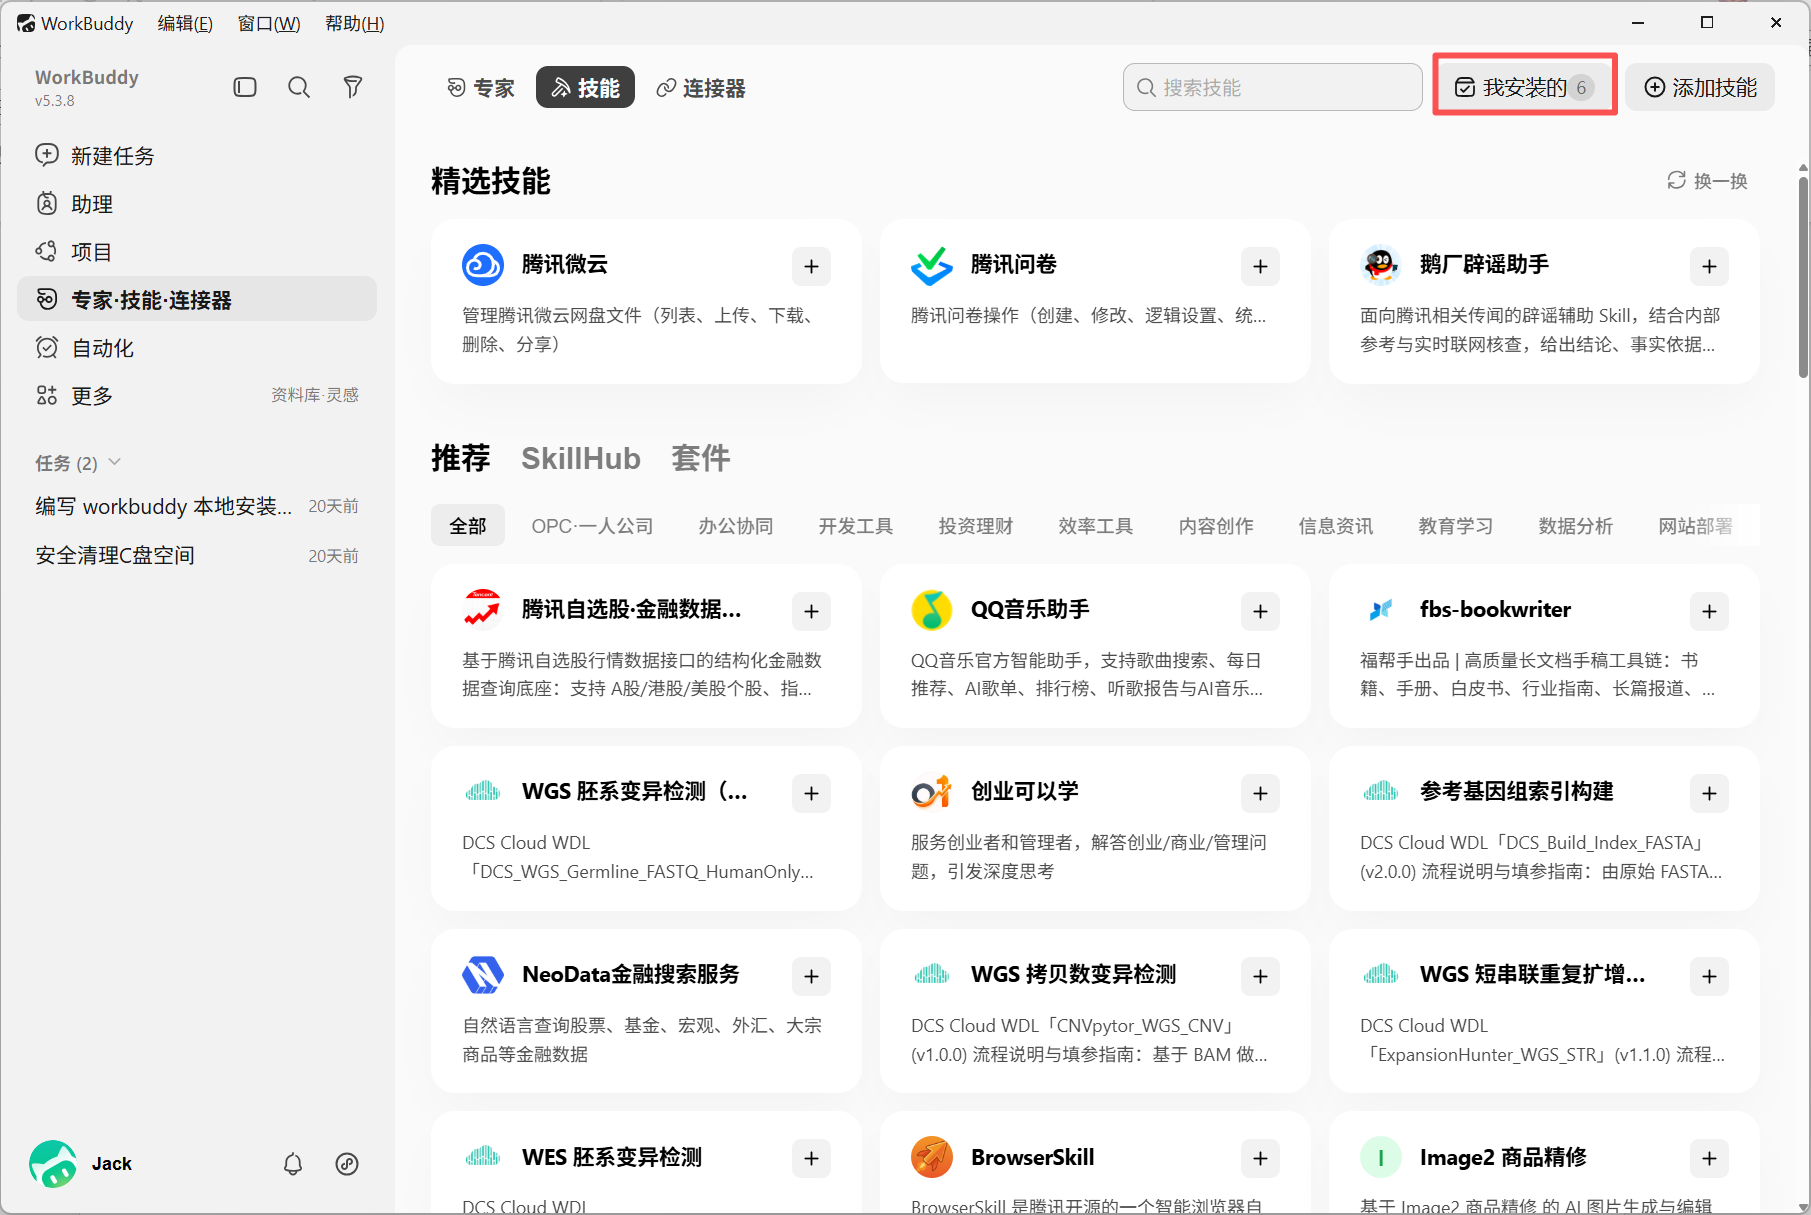The height and width of the screenshot is (1215, 1811).
Task: Open 项目 in sidebar
Action: [x=197, y=252]
